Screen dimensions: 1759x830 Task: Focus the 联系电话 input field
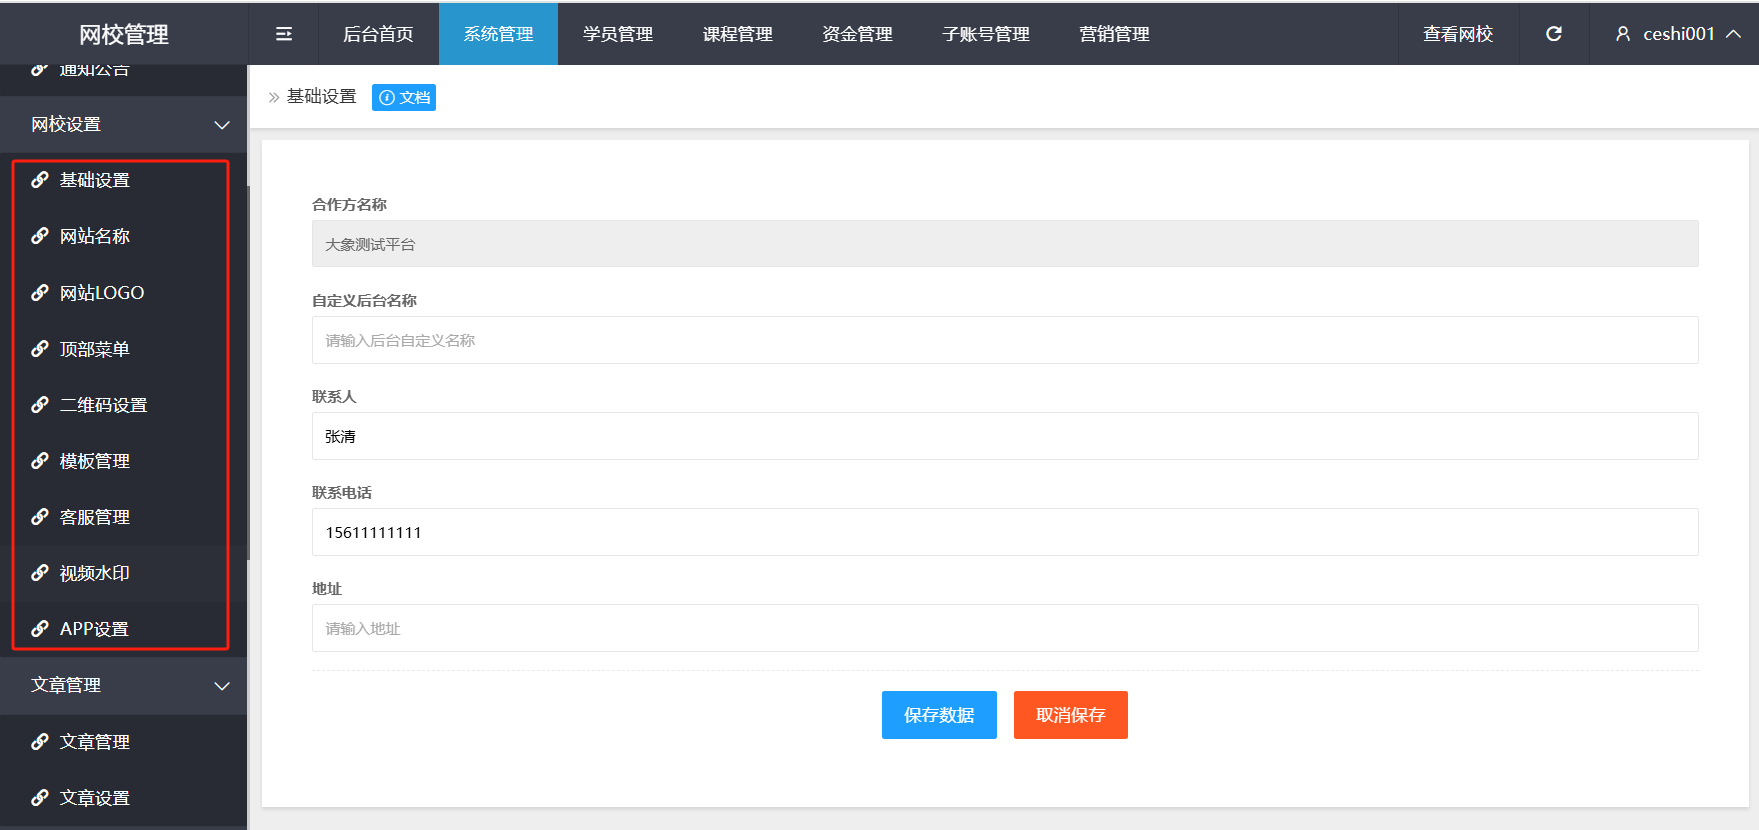point(1005,532)
